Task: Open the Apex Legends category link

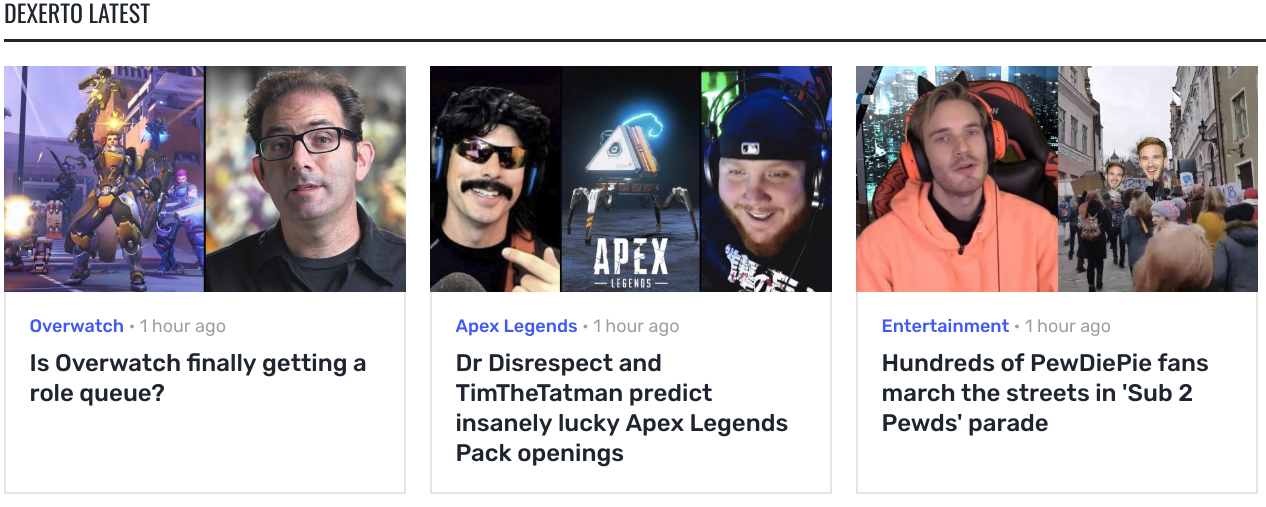Action: pyautogui.click(x=516, y=326)
